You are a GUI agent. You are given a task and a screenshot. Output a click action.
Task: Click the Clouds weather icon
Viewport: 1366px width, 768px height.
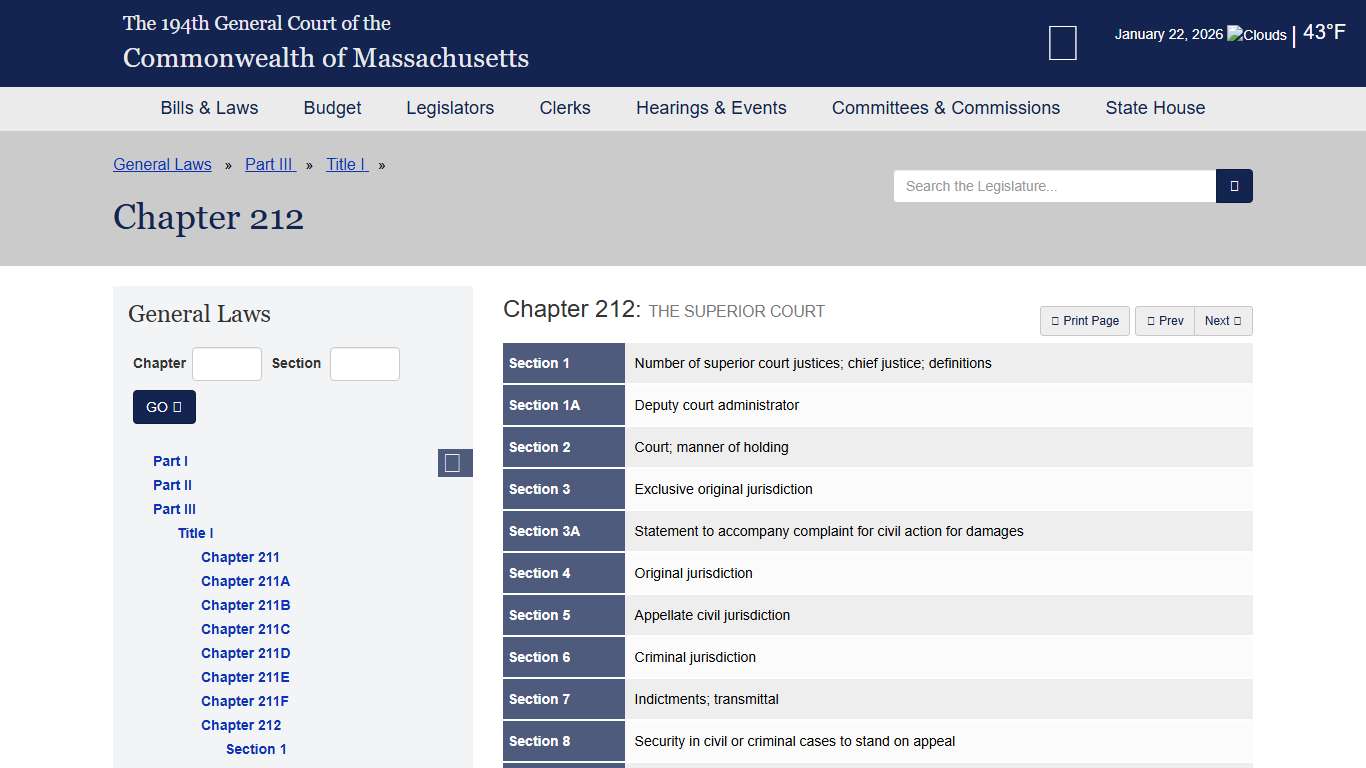[x=1257, y=35]
